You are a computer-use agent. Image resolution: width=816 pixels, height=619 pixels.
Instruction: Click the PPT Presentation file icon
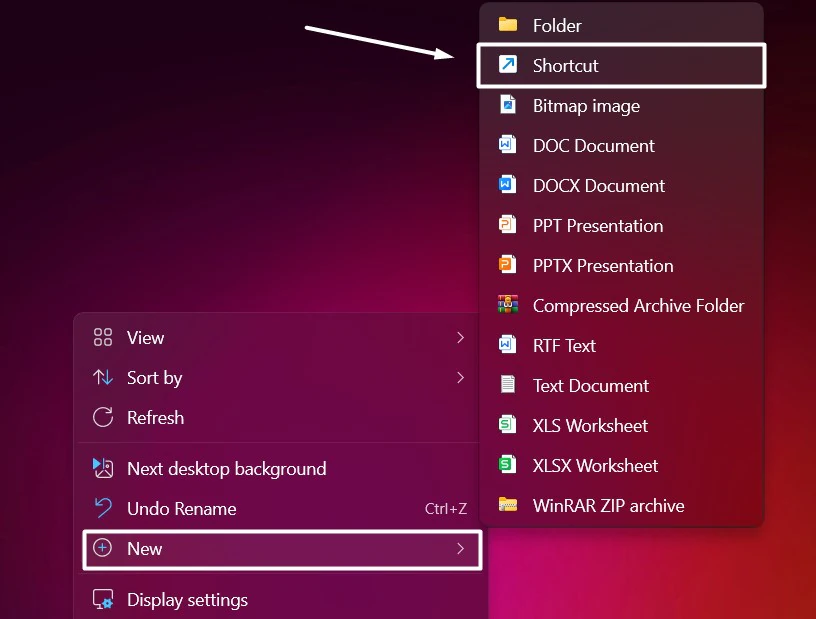(x=508, y=225)
